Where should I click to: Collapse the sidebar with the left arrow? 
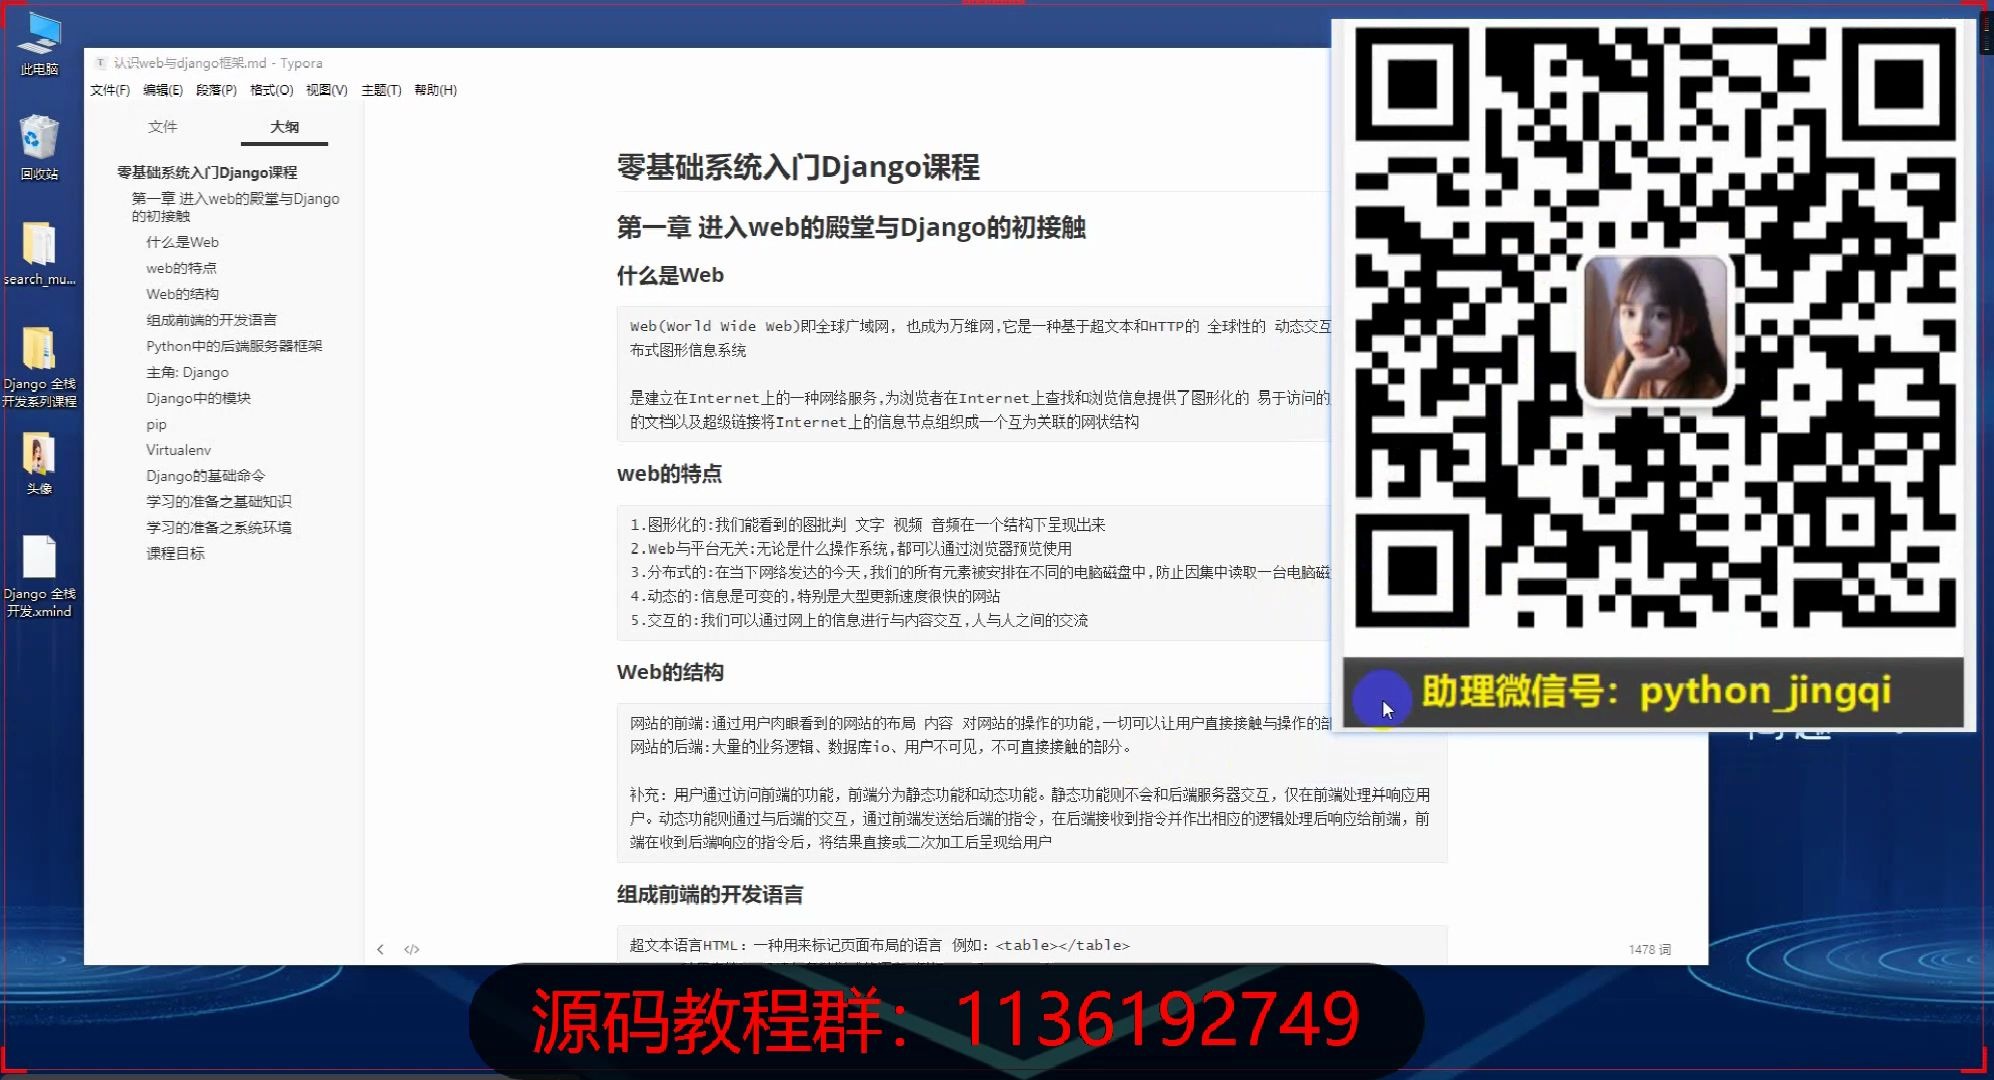tap(380, 949)
